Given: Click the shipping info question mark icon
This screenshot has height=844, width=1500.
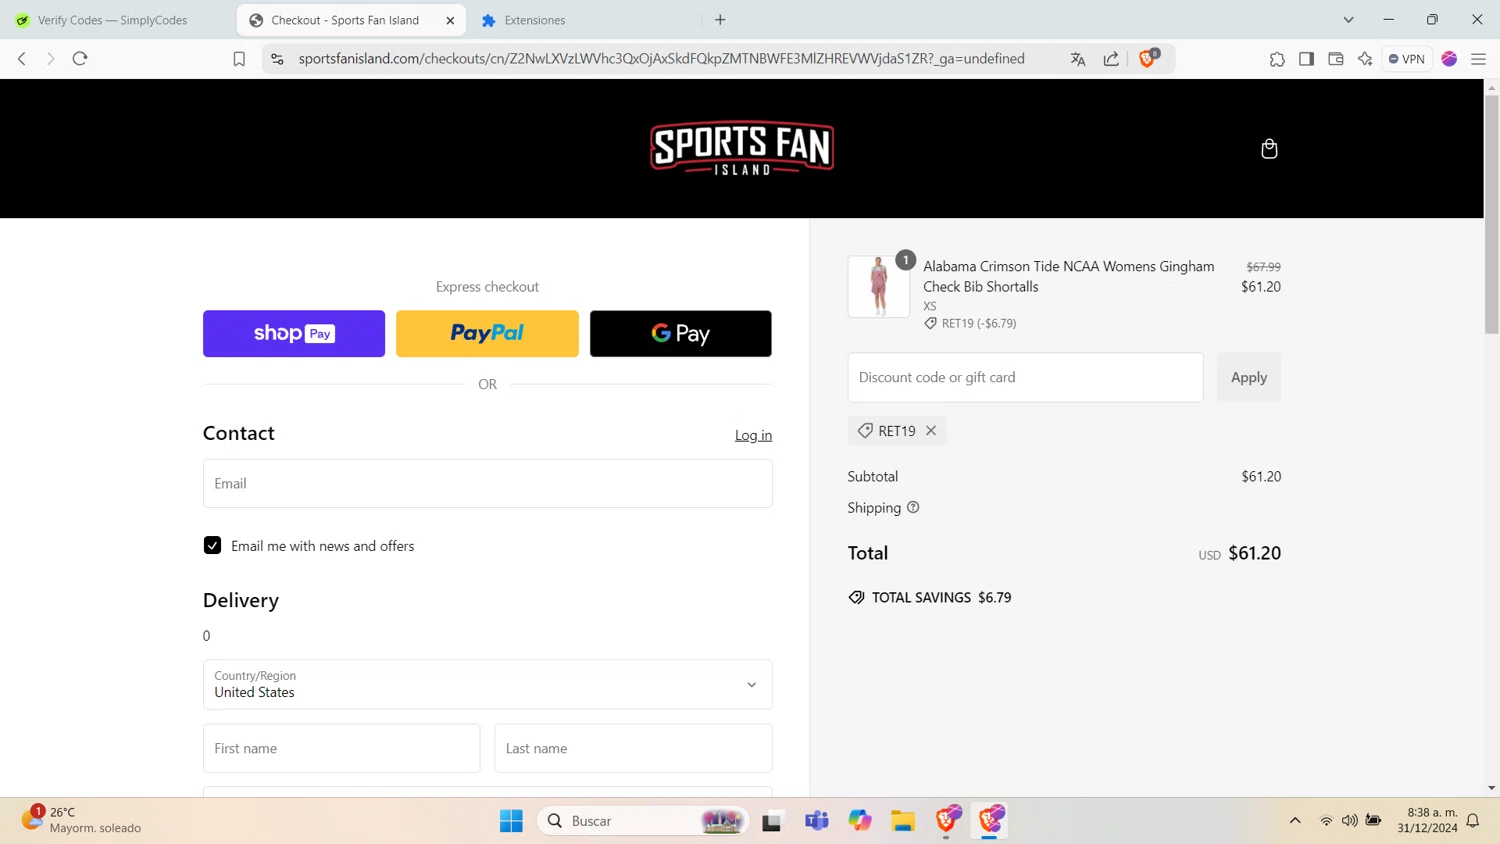Looking at the screenshot, I should click(x=913, y=507).
